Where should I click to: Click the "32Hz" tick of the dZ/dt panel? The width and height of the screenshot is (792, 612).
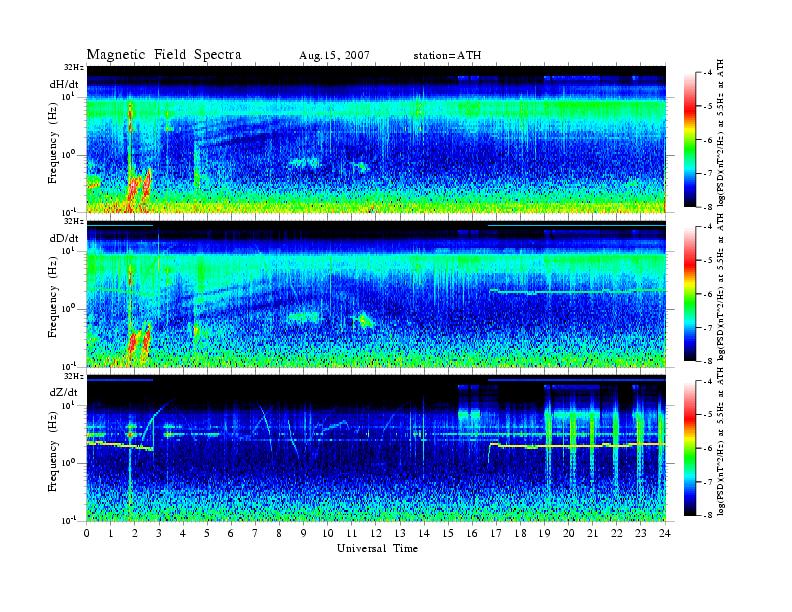point(74,376)
